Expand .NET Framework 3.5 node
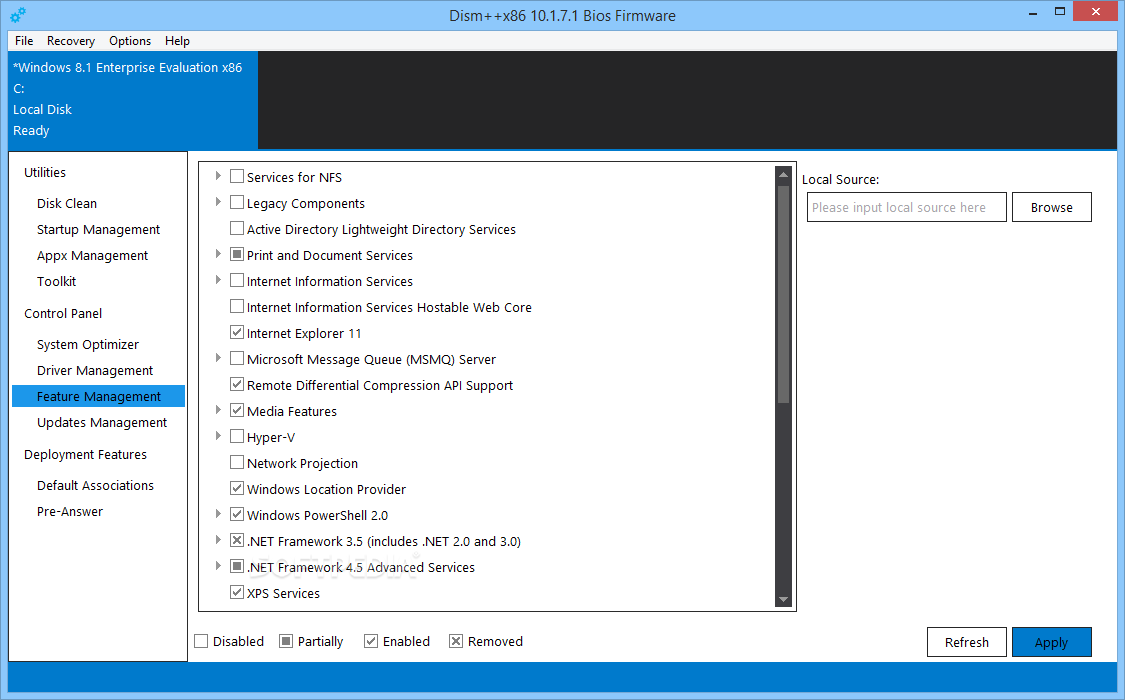1125x700 pixels. coord(218,540)
